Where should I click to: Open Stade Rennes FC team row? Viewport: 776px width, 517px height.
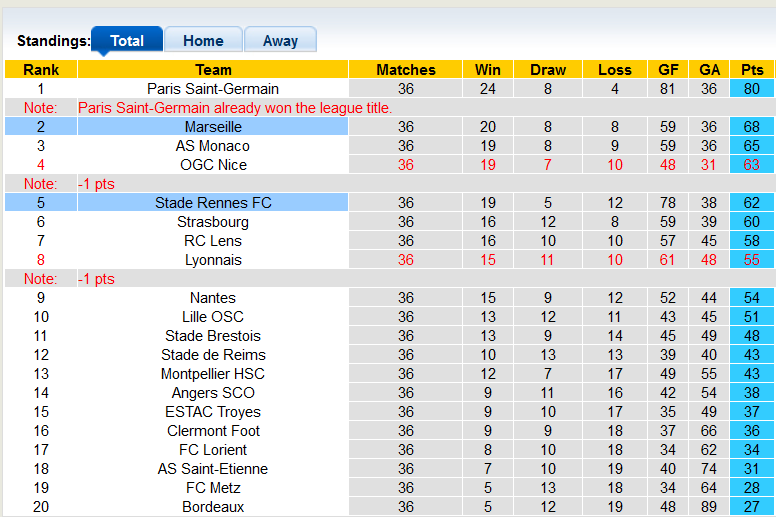(213, 203)
